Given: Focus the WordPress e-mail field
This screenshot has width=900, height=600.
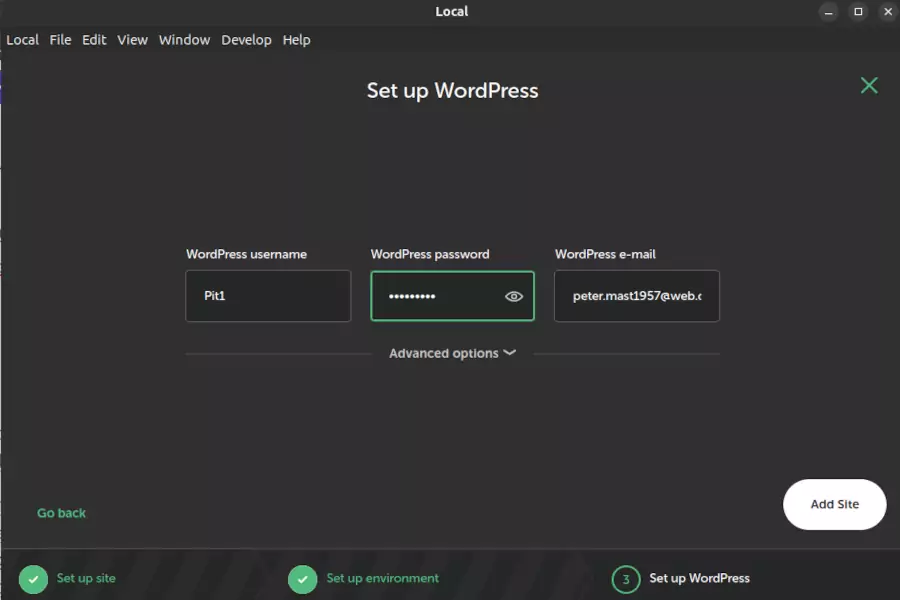Looking at the screenshot, I should click(x=637, y=296).
